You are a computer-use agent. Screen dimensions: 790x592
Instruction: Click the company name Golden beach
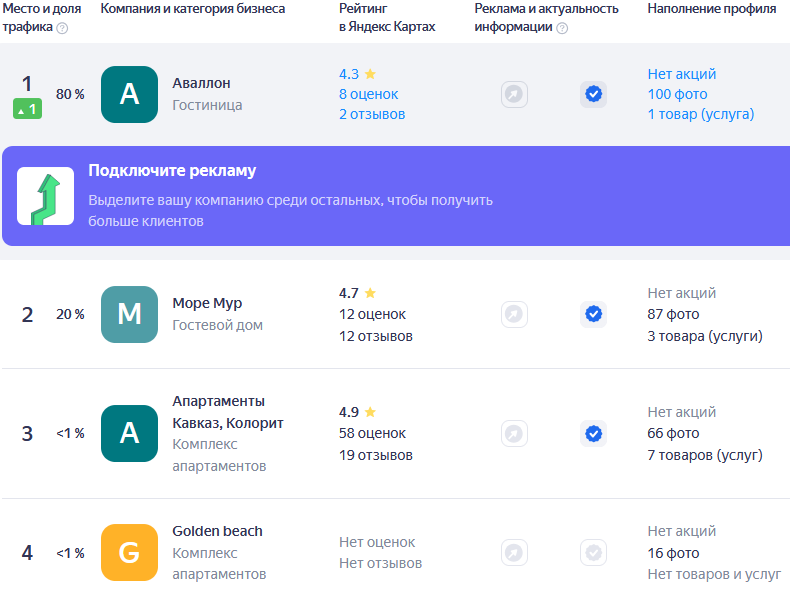pos(218,531)
